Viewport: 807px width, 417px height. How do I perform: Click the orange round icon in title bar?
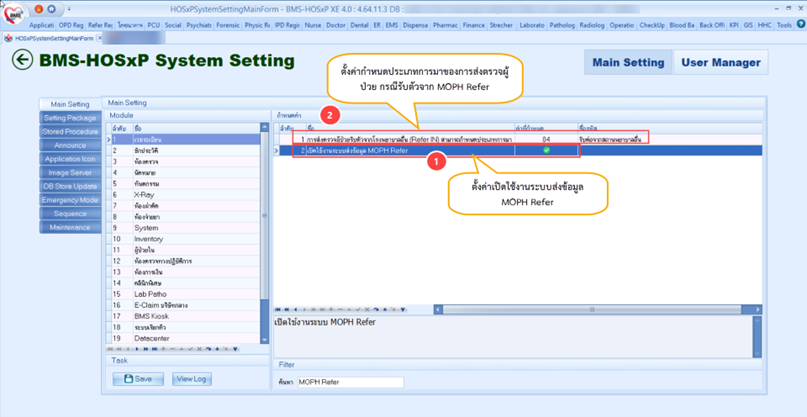(39, 9)
